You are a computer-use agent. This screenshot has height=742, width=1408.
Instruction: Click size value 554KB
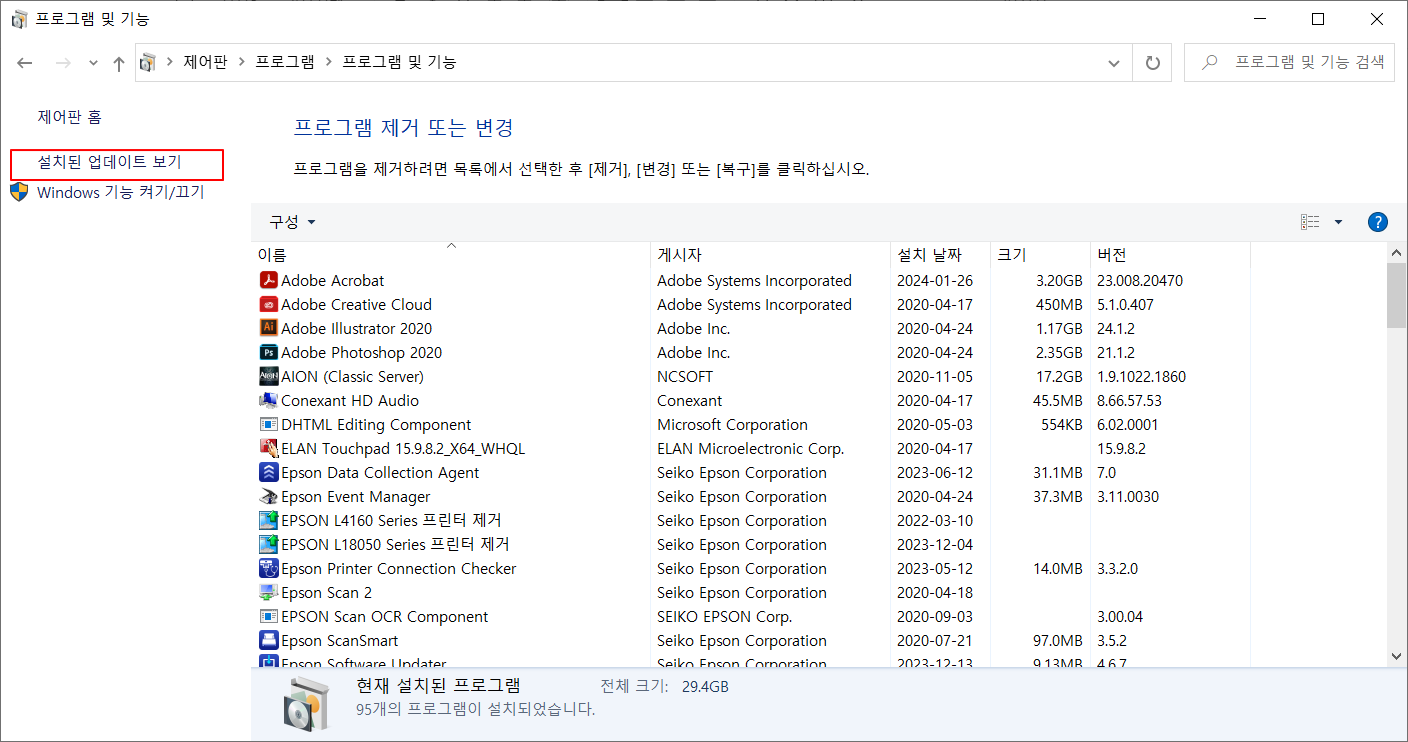tap(1061, 425)
